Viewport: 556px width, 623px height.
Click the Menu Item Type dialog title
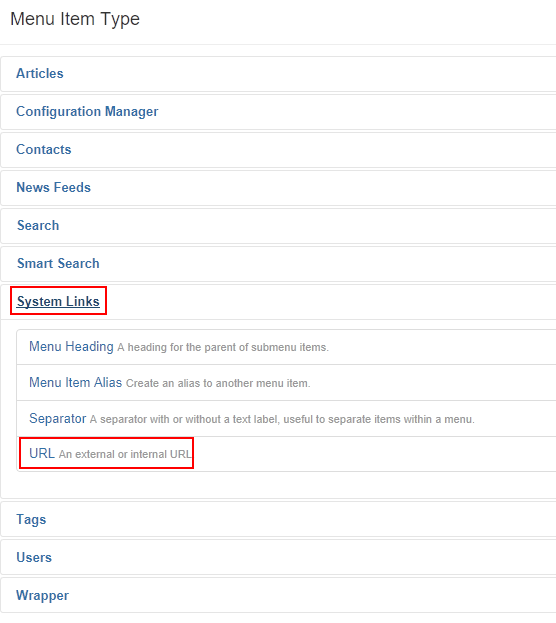(75, 19)
